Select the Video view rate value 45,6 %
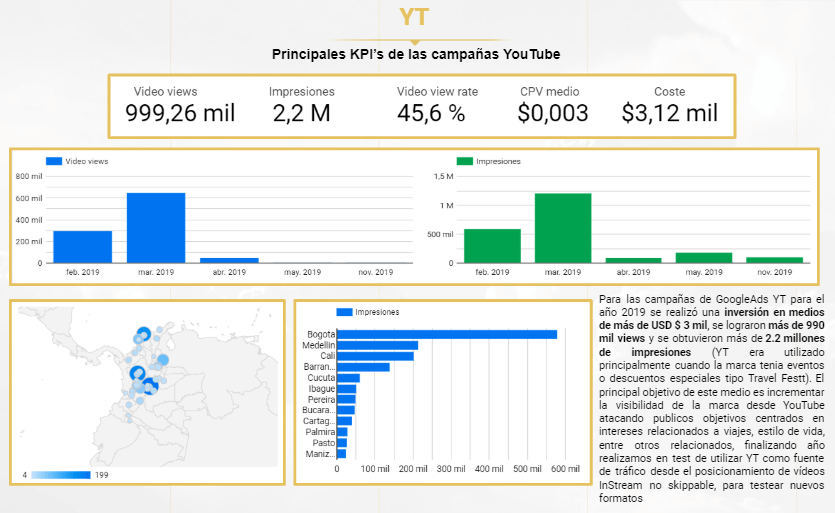 431,113
